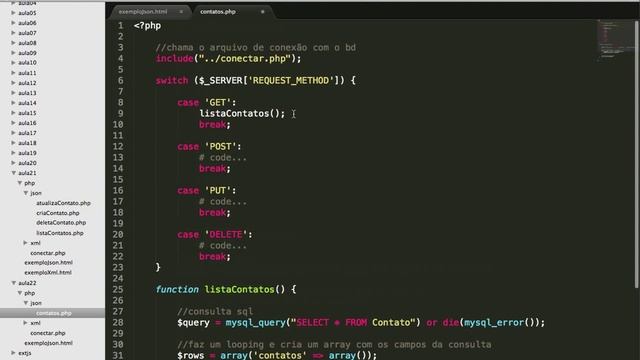The height and width of the screenshot is (360, 640).
Task: Open criaContato.php in the sidebar
Action: coord(58,213)
